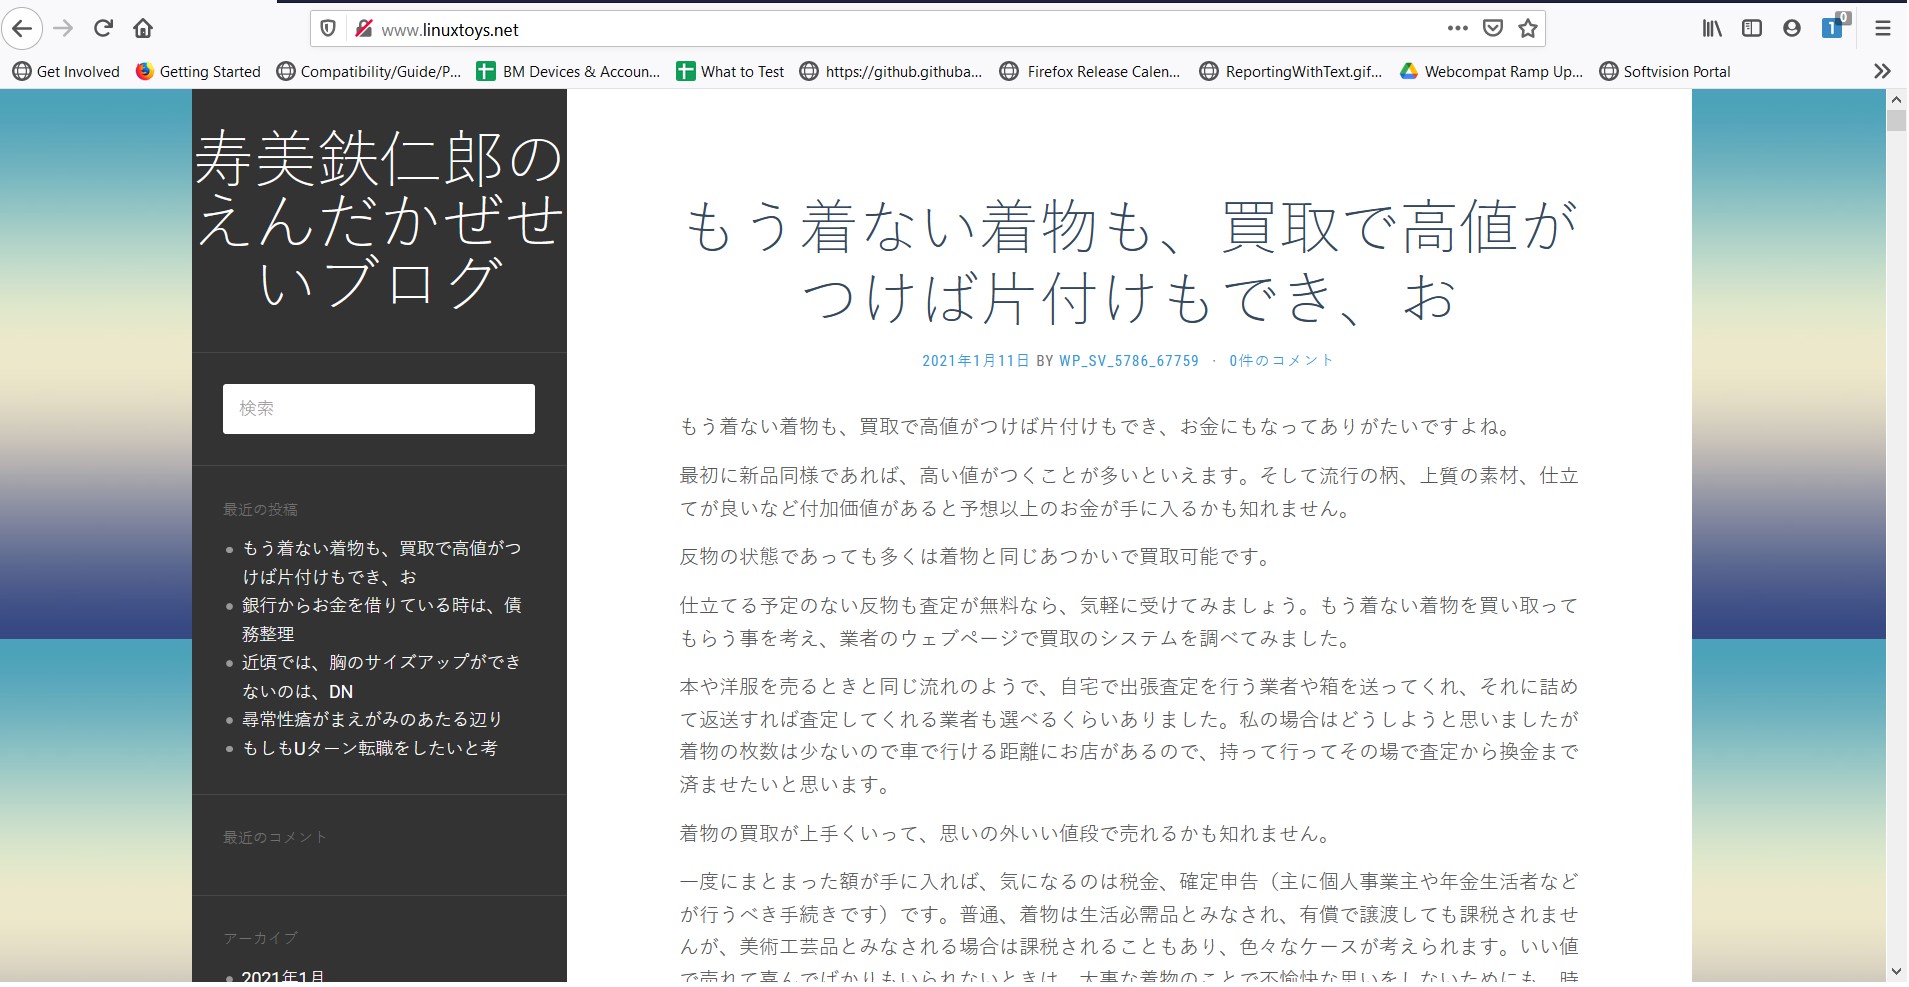1909x987 pixels.
Task: Open the github.githuba bookmark
Action: (x=891, y=71)
